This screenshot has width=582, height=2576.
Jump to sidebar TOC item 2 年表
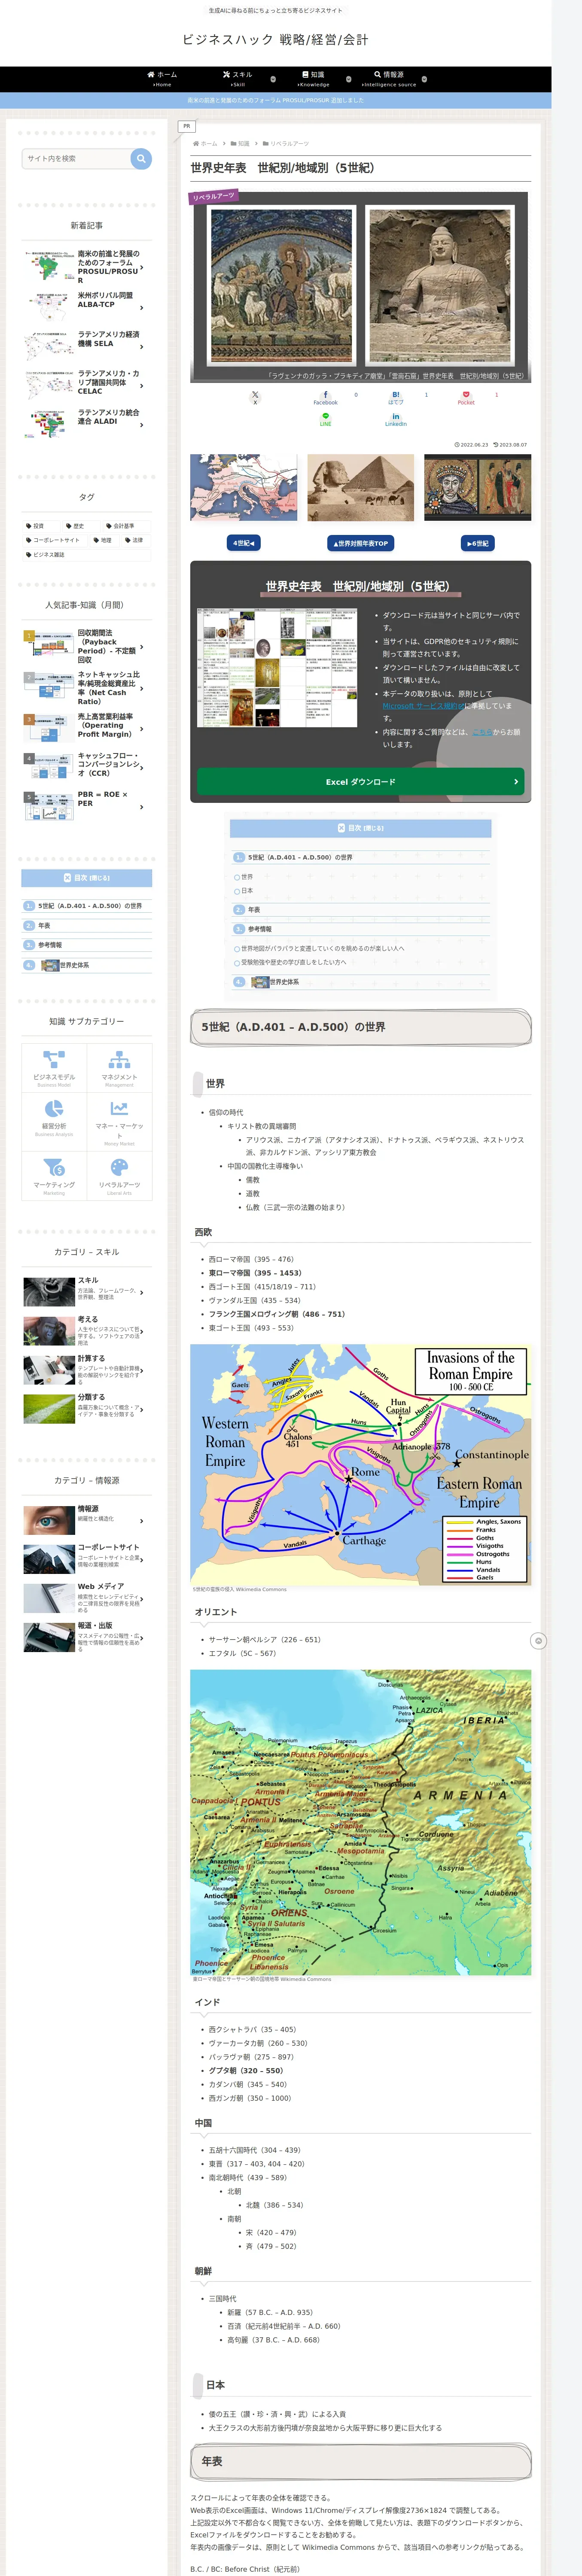[44, 925]
